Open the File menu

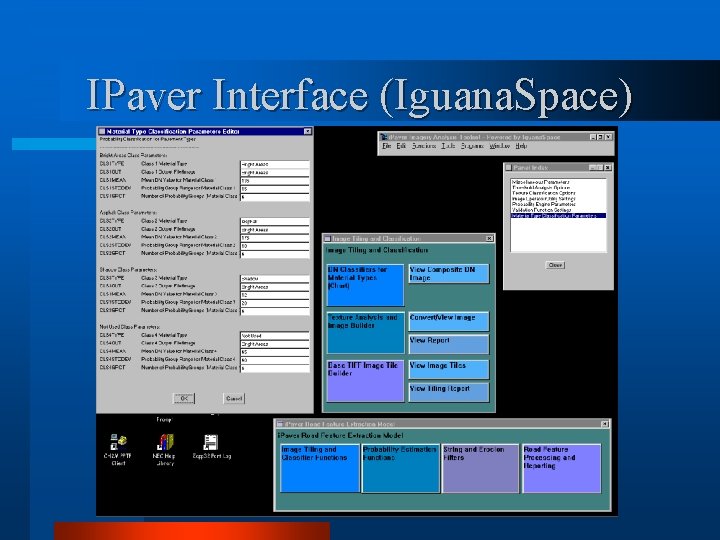click(387, 146)
